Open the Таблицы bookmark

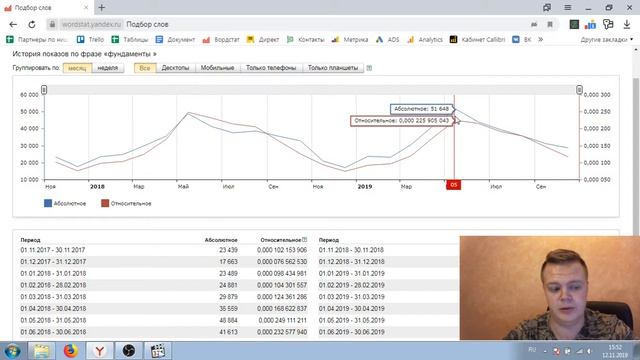click(x=130, y=40)
